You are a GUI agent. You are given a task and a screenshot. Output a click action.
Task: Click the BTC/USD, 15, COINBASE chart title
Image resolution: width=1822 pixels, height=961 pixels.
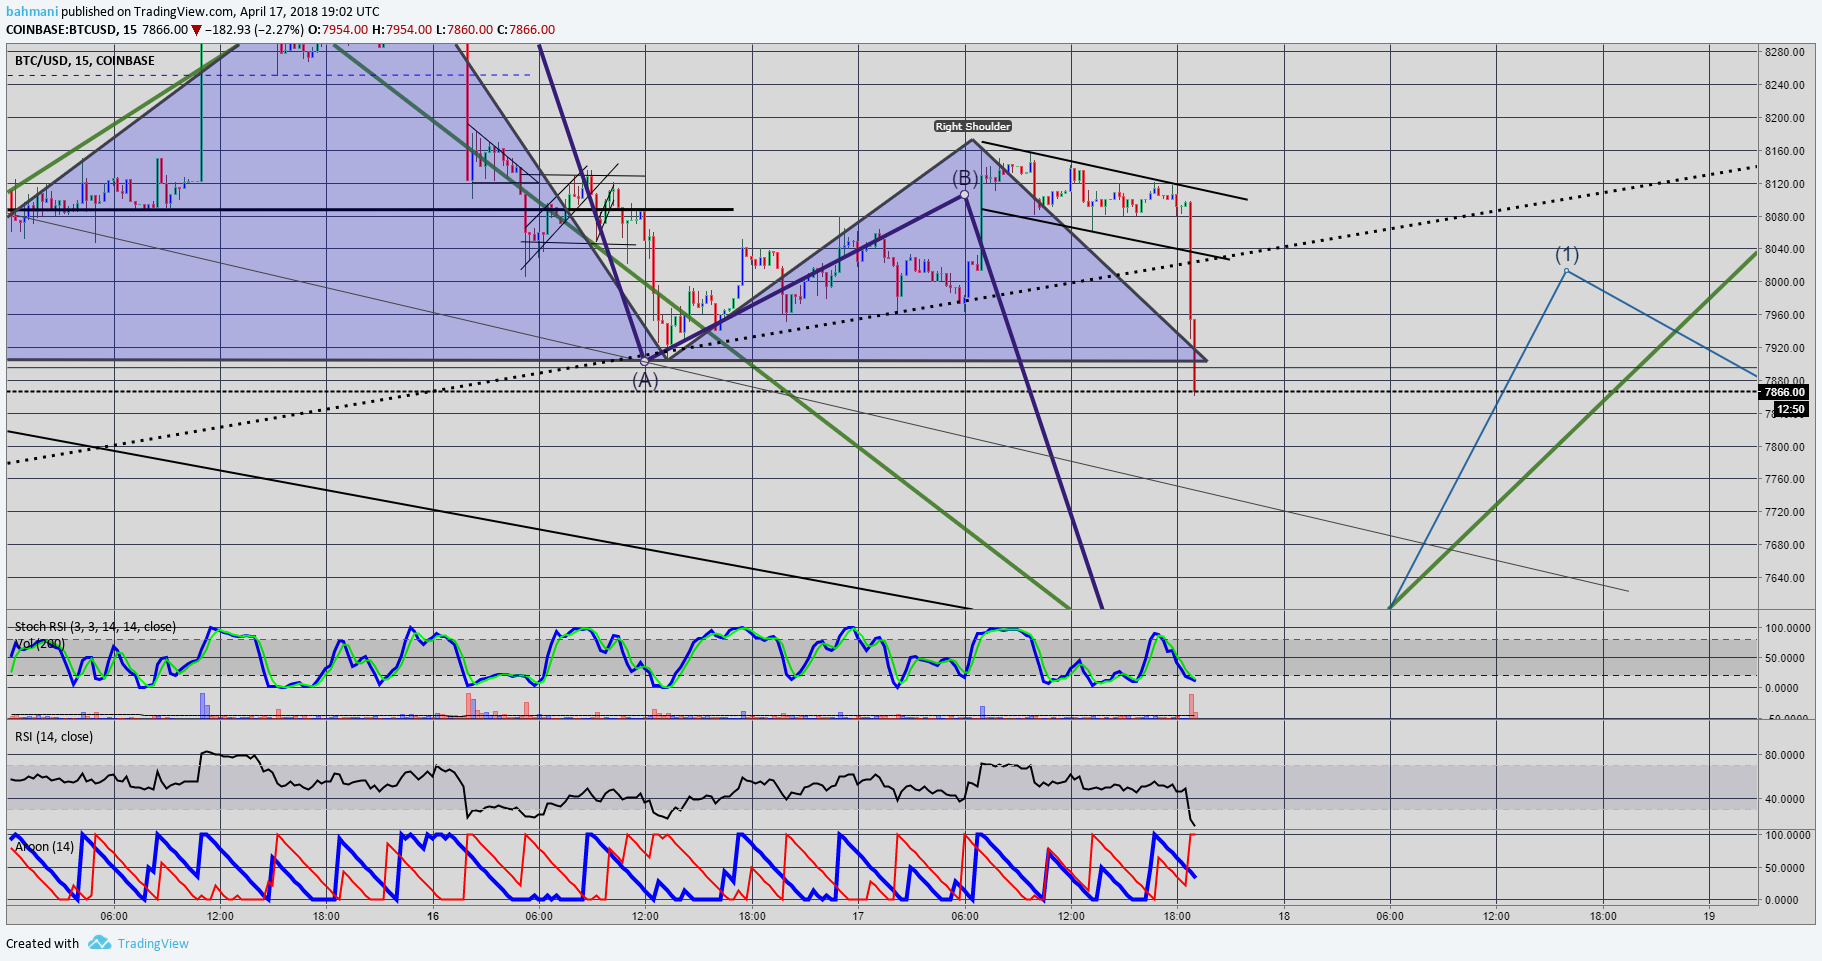coord(85,61)
